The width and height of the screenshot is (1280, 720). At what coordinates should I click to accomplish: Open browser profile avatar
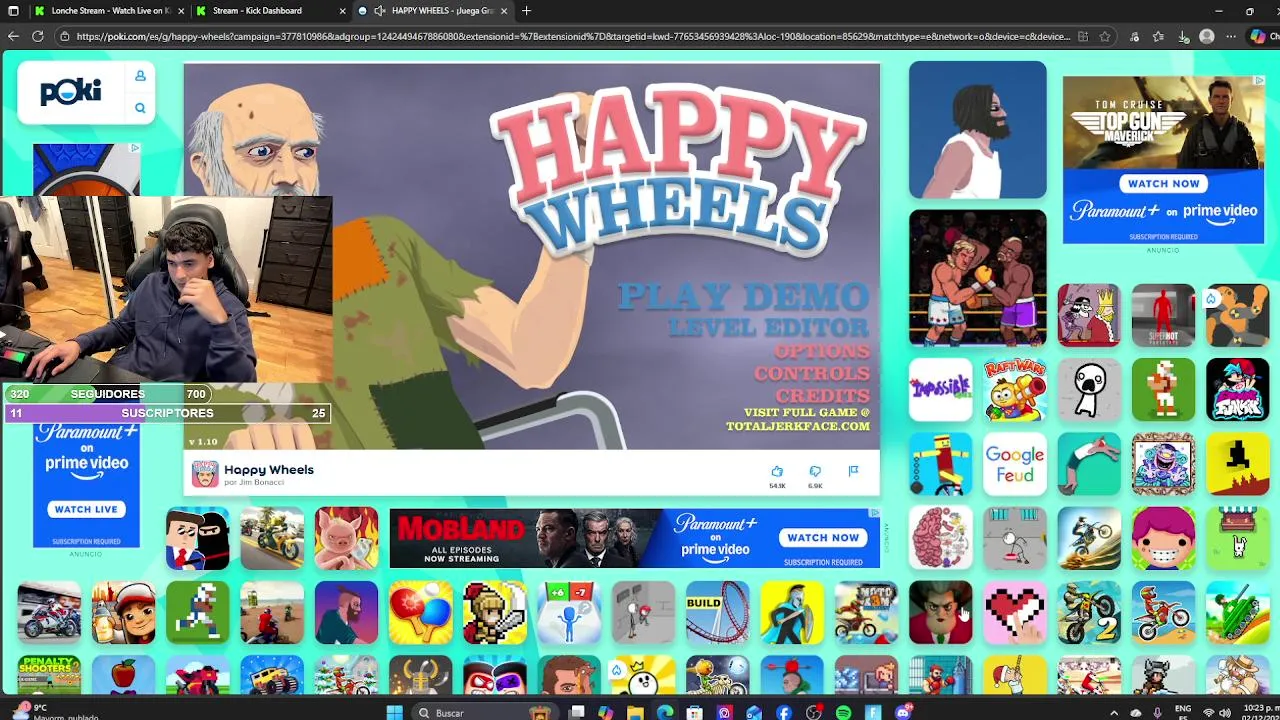(x=1207, y=36)
